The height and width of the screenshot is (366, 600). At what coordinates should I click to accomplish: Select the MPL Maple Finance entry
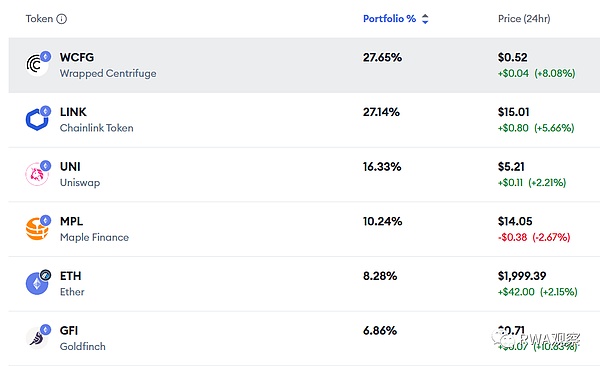click(304, 229)
